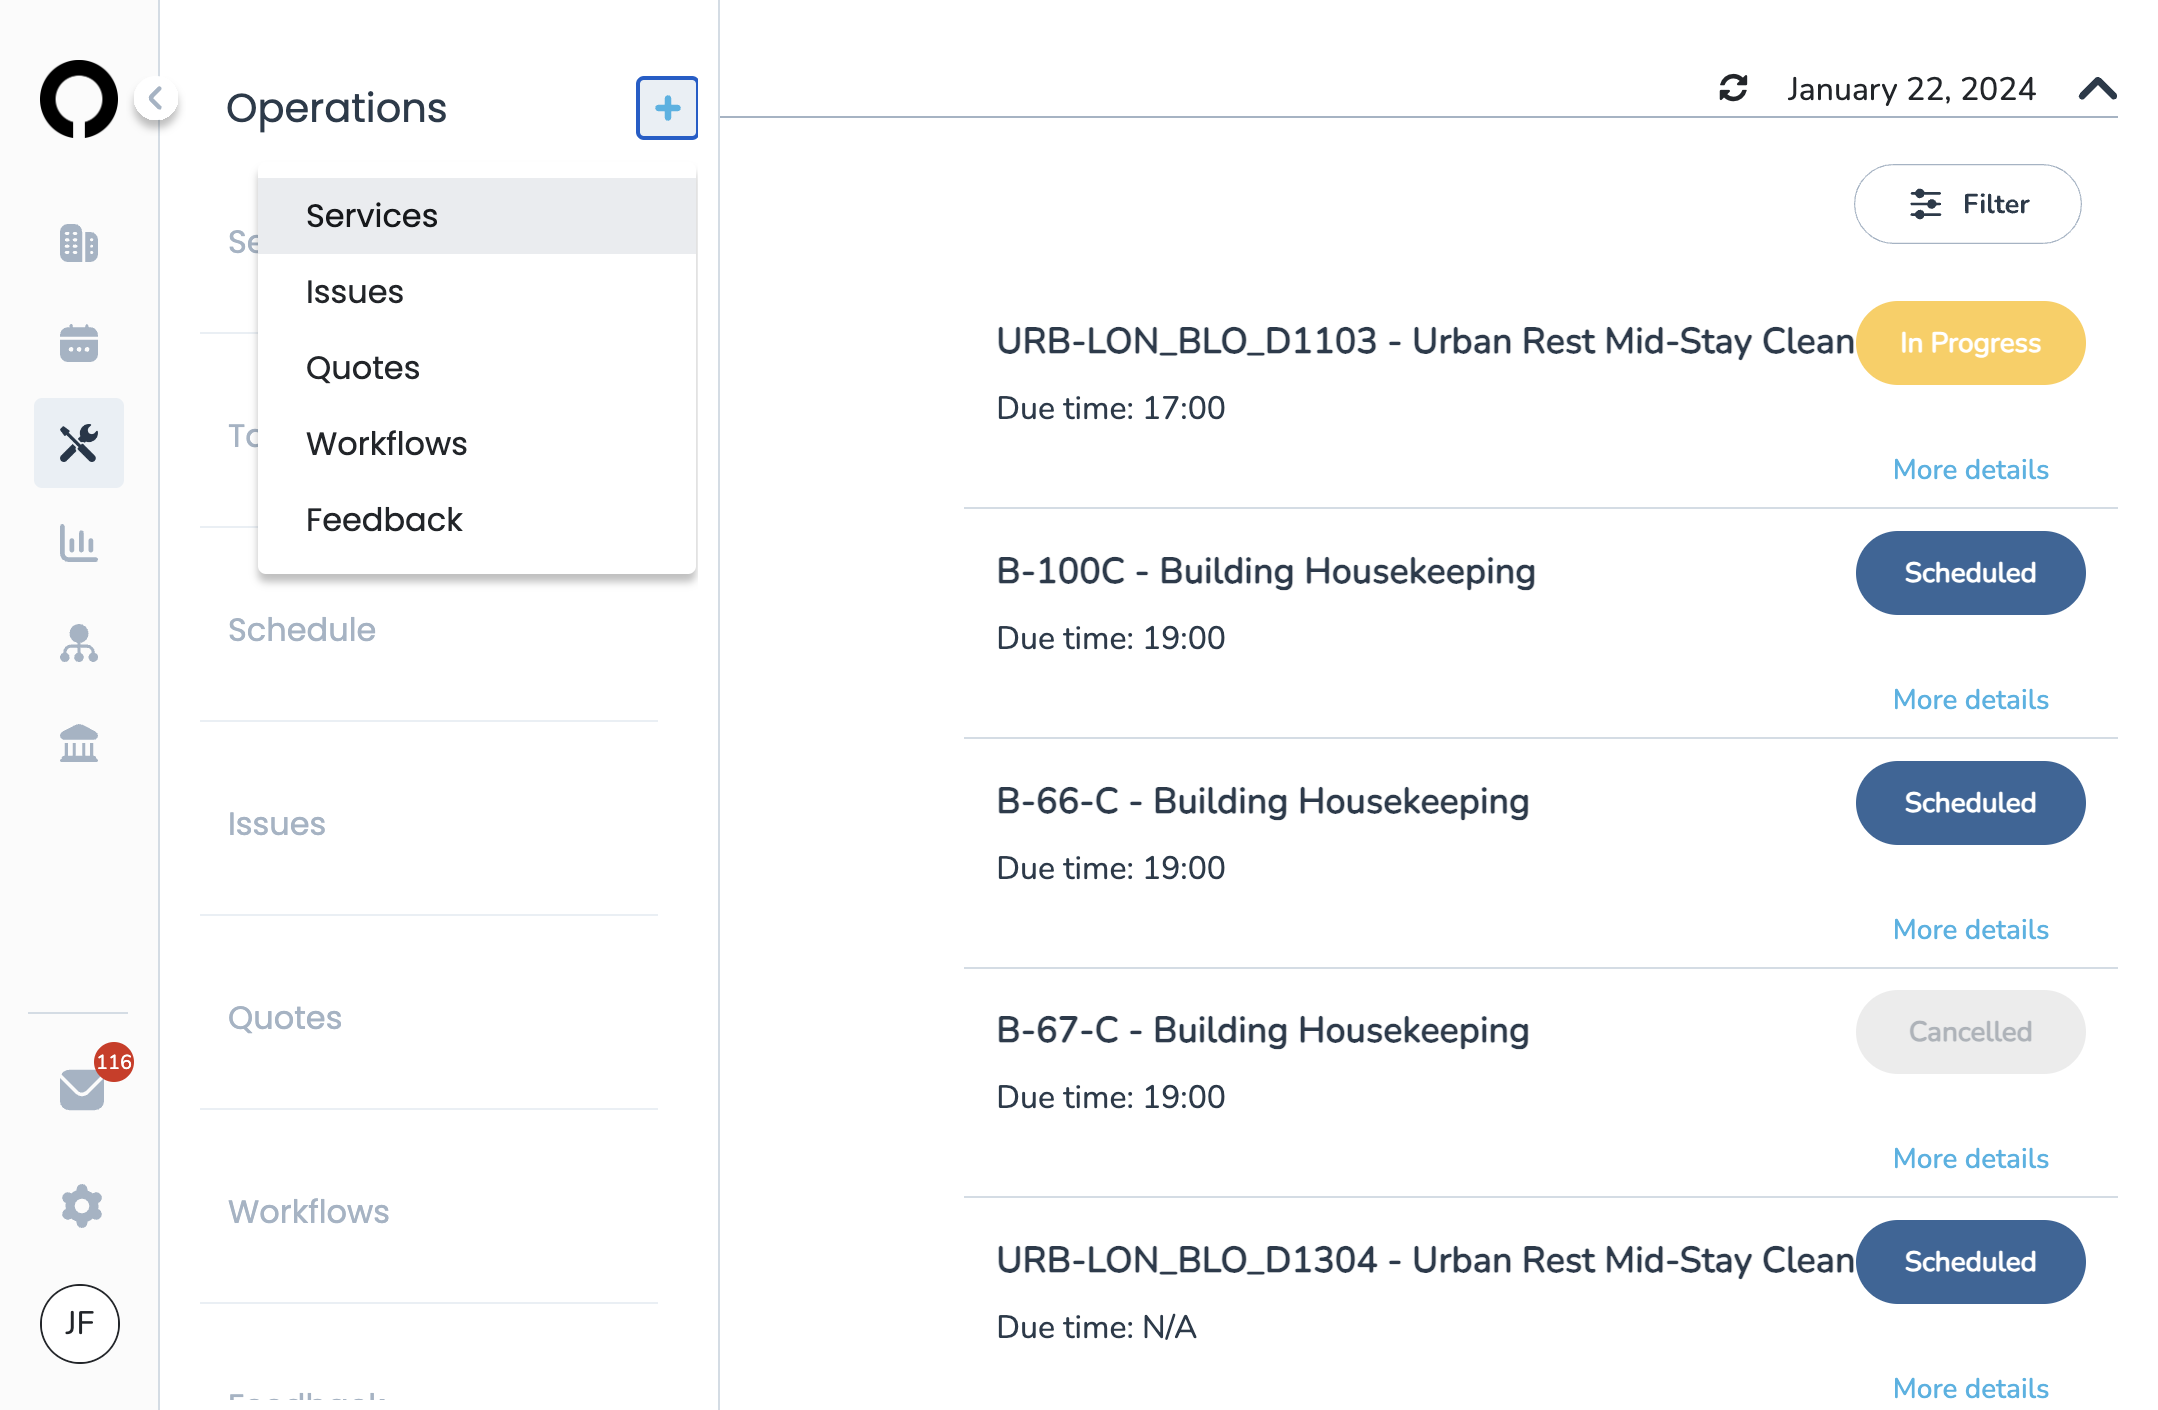Image resolution: width=2158 pixels, height=1410 pixels.
Task: Open the buildings icon in sidebar
Action: tap(78, 243)
